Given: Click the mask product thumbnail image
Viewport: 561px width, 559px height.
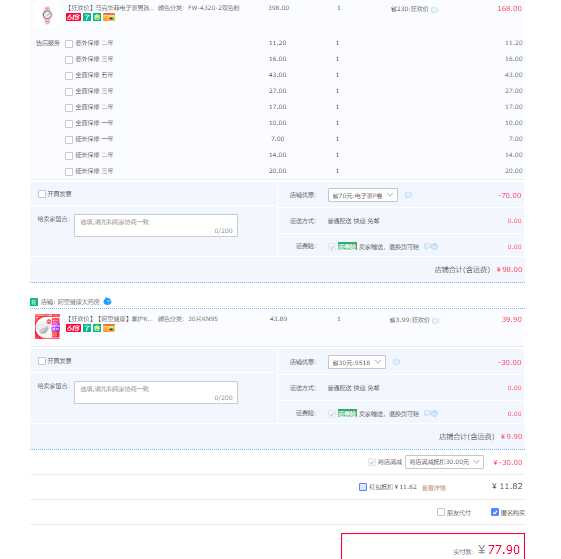Looking at the screenshot, I should coord(47,326).
